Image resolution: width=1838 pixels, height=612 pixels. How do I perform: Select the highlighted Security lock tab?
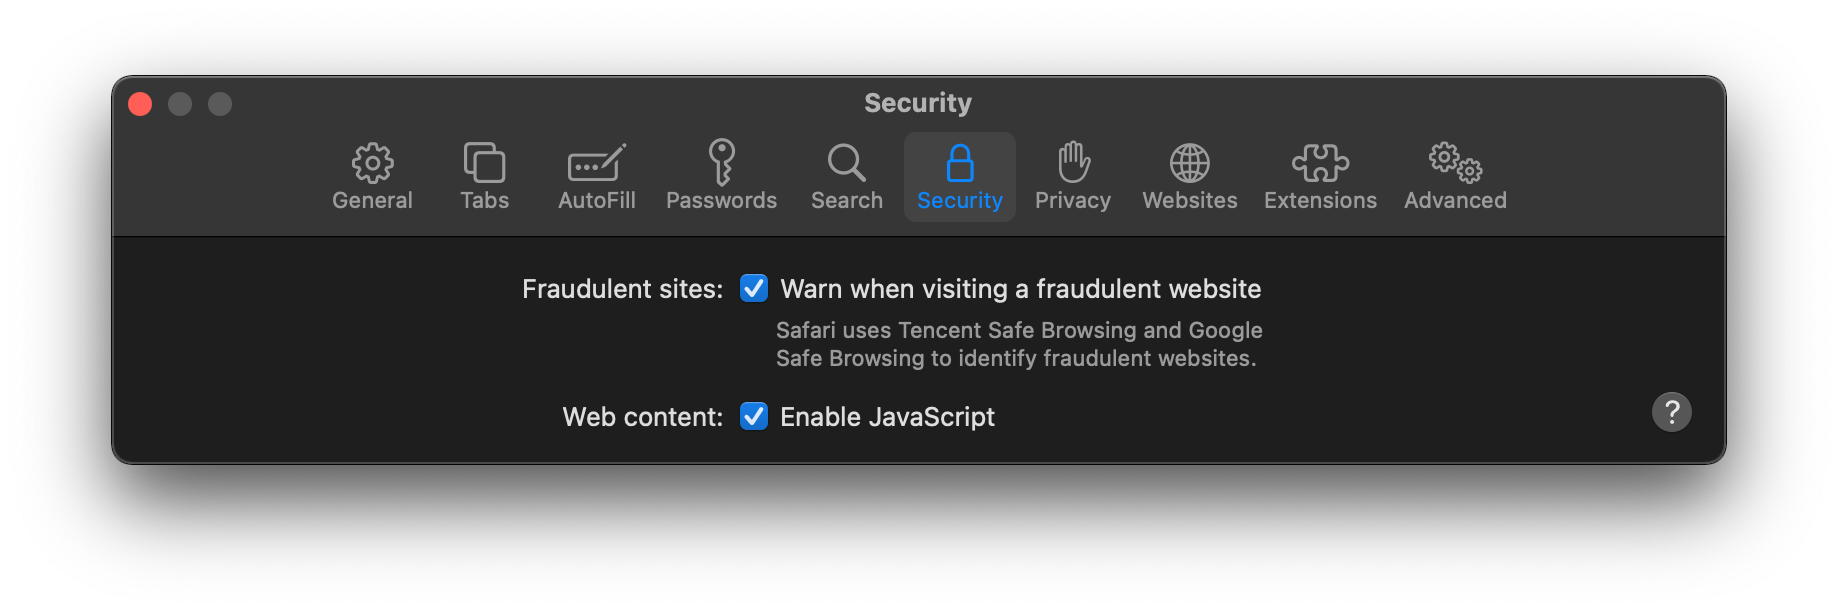point(959,176)
